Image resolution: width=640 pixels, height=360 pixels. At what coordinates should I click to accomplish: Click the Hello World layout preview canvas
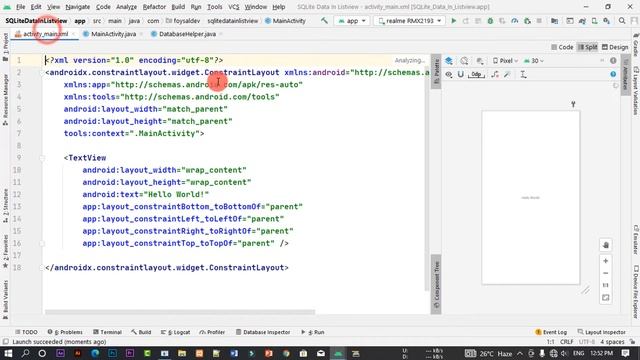point(531,198)
